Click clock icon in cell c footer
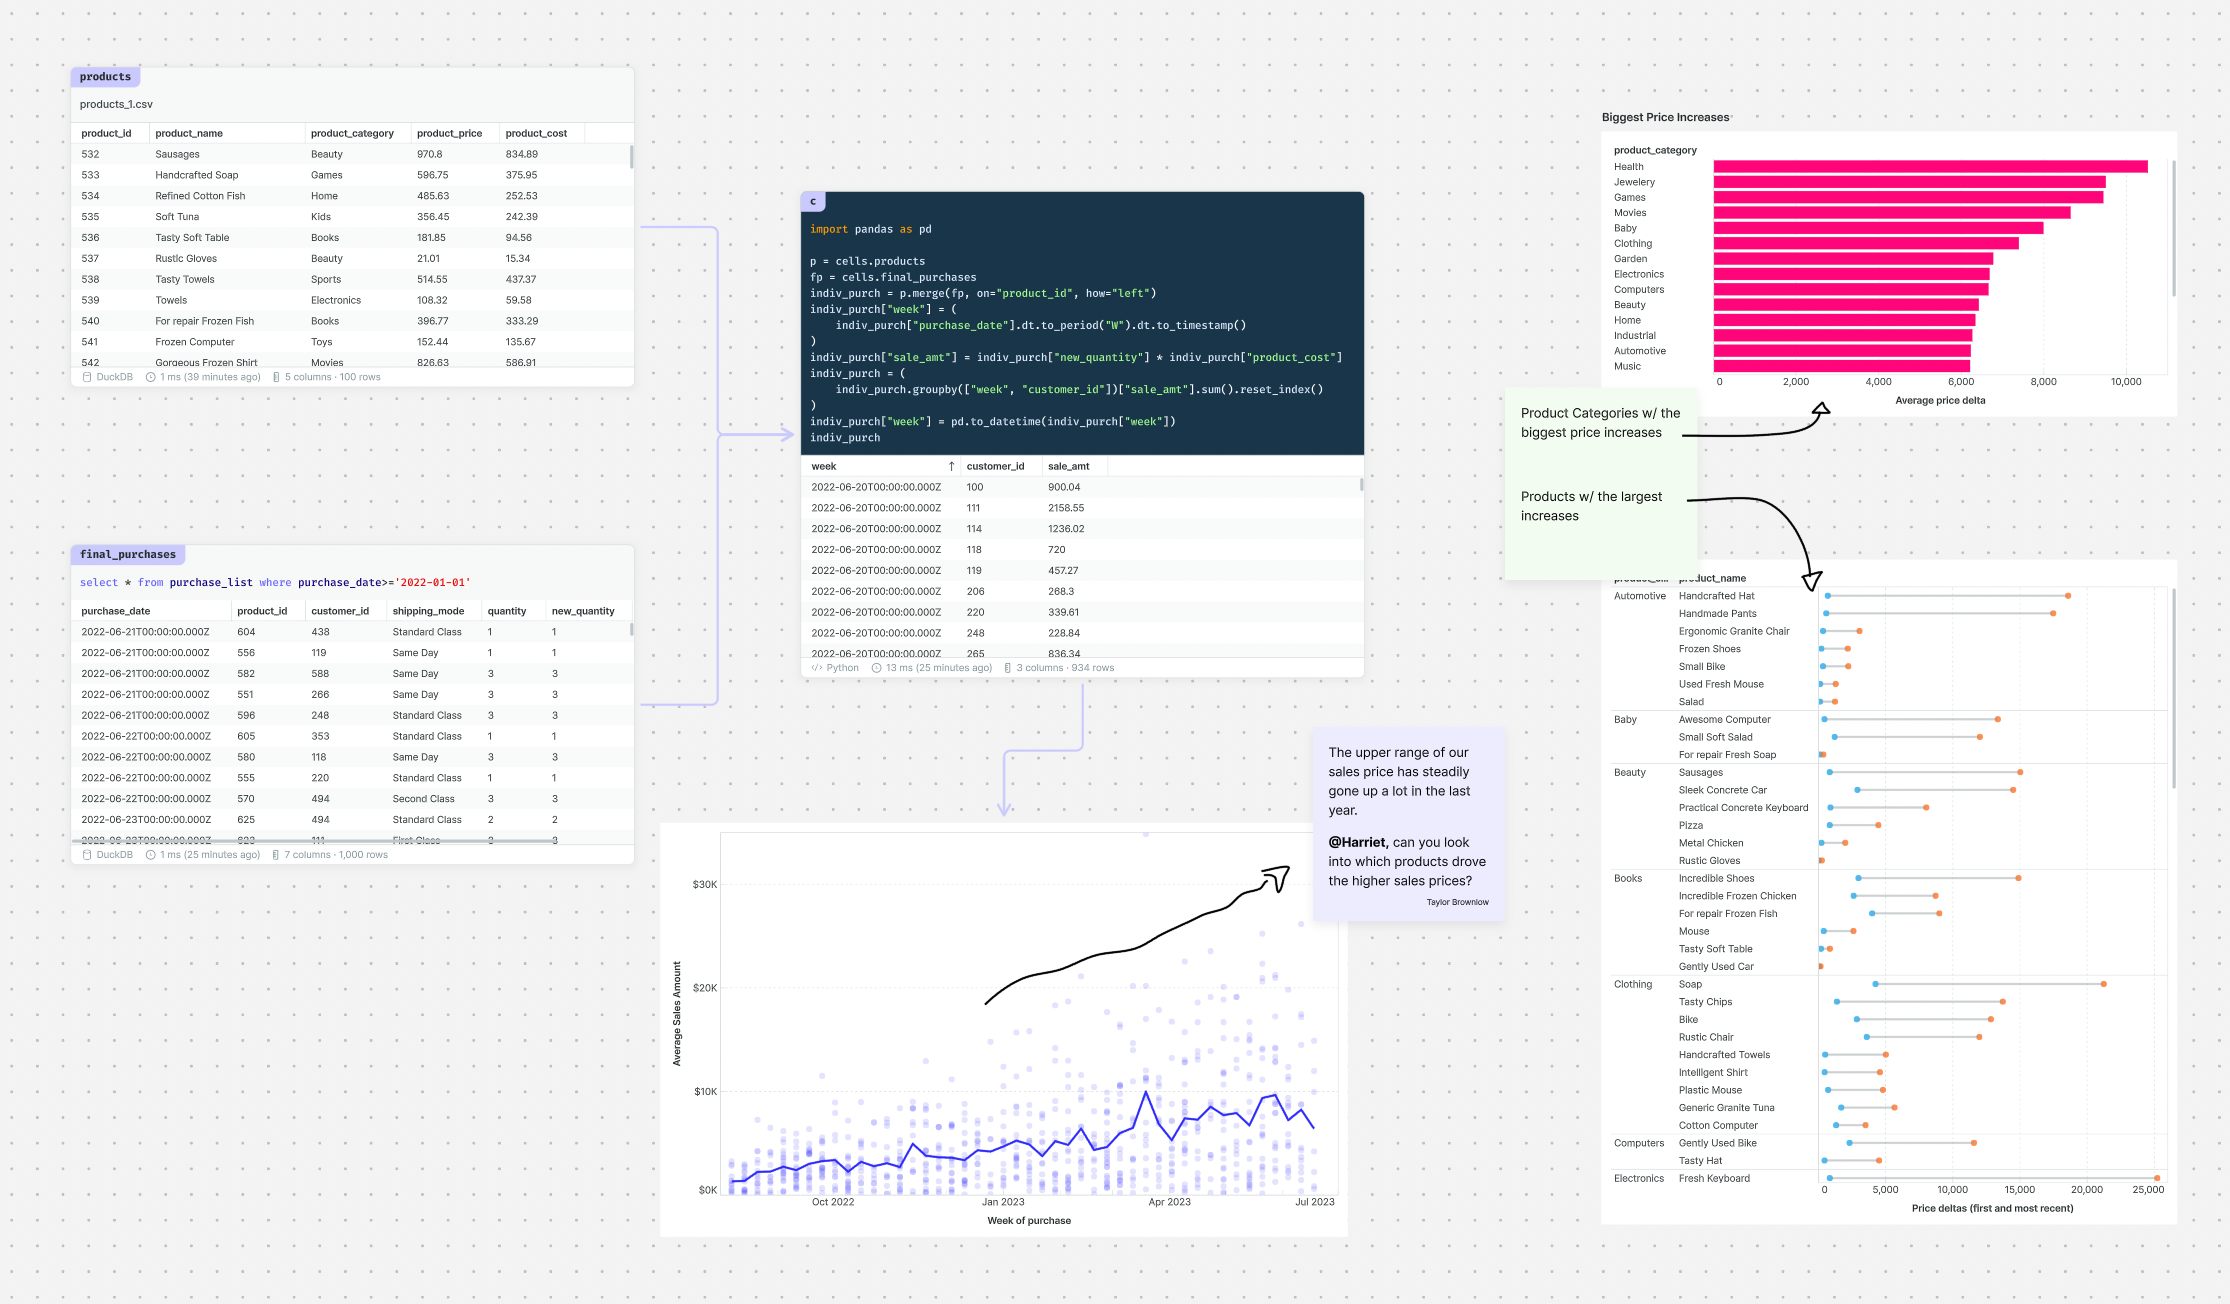The image size is (2230, 1304). click(877, 668)
